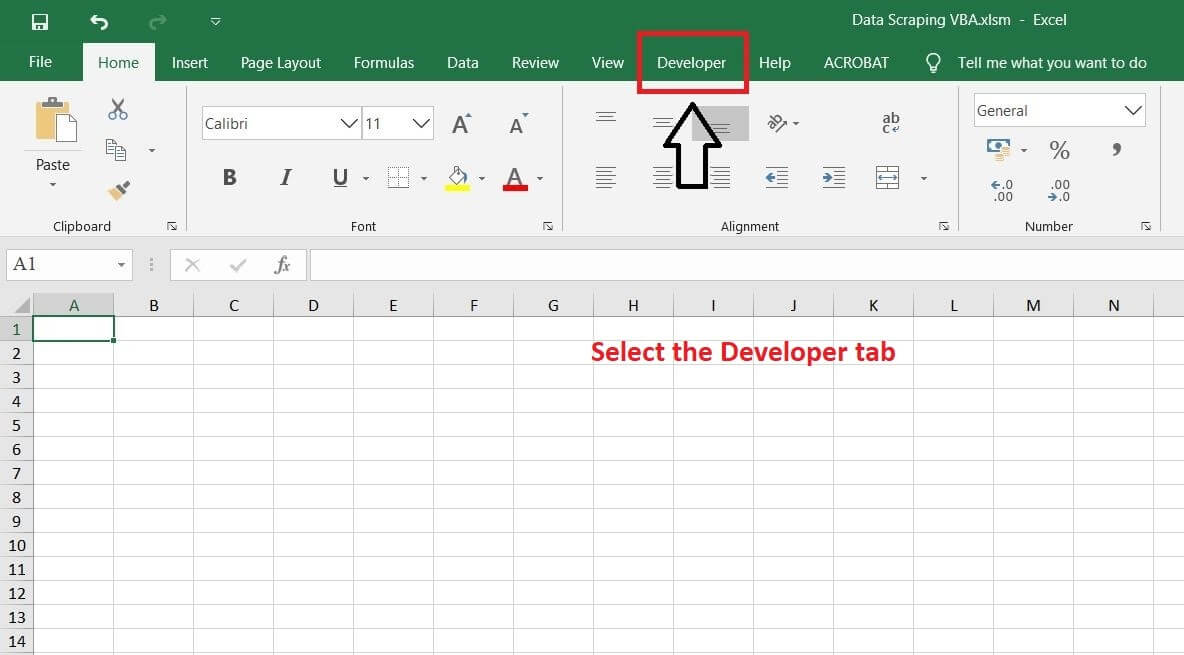Click the Wrap Text icon
This screenshot has width=1184, height=655.
click(890, 123)
